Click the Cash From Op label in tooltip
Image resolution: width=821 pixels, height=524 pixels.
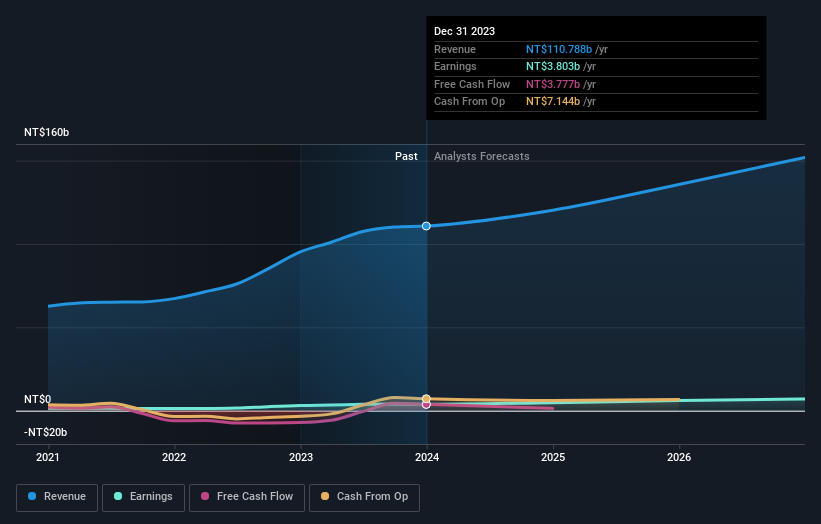[469, 102]
